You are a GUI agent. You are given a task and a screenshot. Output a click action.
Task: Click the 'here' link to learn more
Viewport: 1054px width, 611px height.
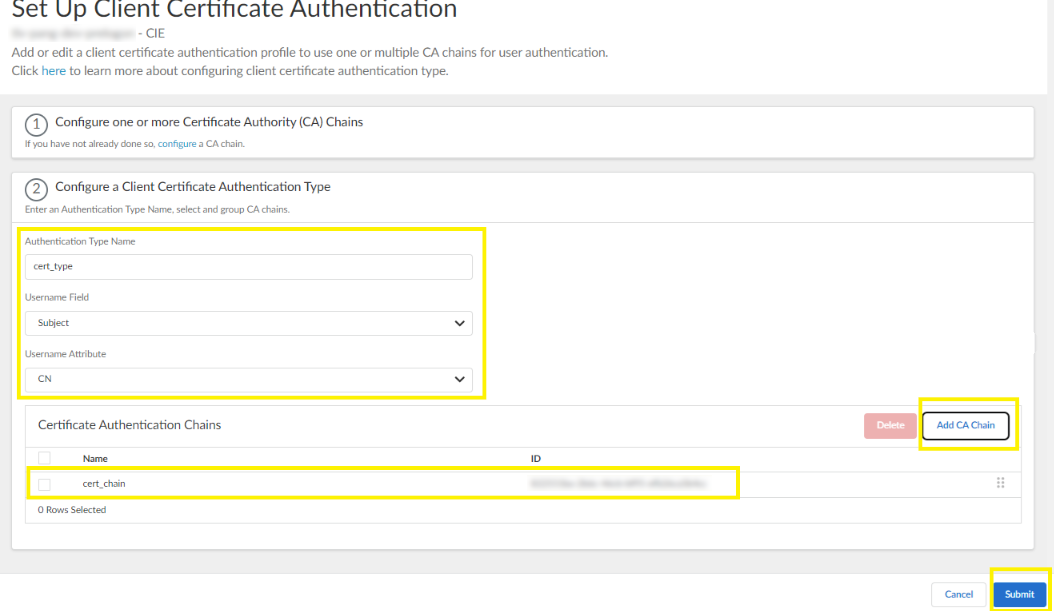53,70
